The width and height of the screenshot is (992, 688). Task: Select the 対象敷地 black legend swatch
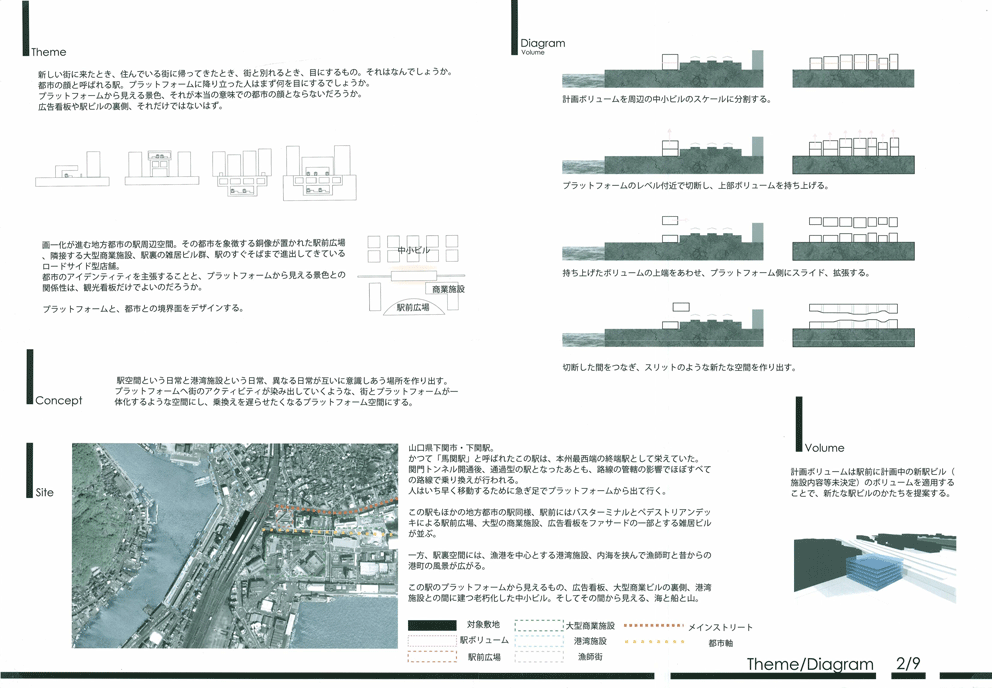pos(432,625)
